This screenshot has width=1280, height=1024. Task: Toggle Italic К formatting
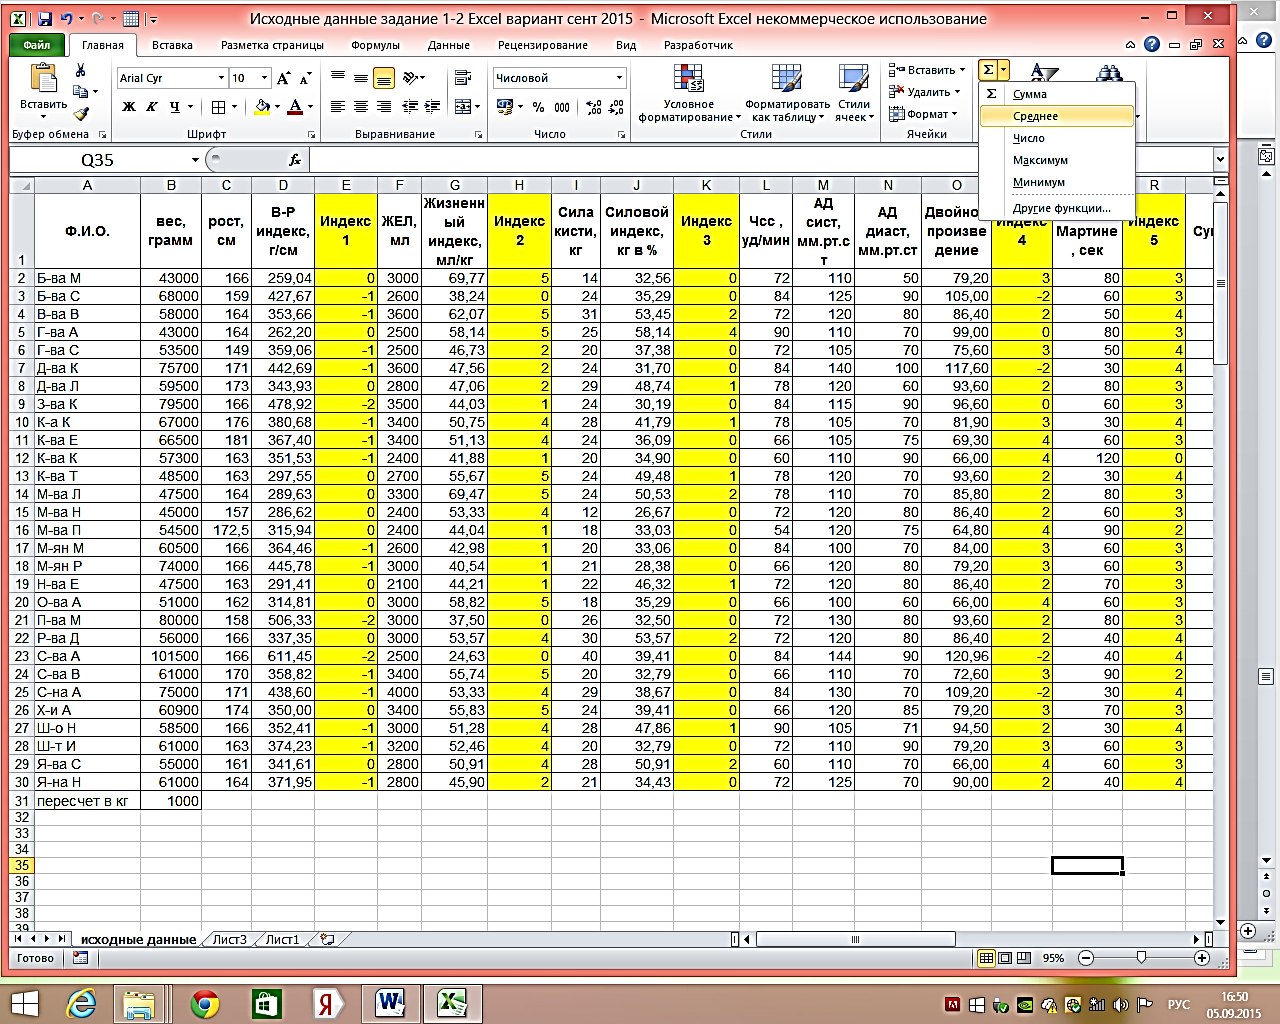pyautogui.click(x=152, y=107)
